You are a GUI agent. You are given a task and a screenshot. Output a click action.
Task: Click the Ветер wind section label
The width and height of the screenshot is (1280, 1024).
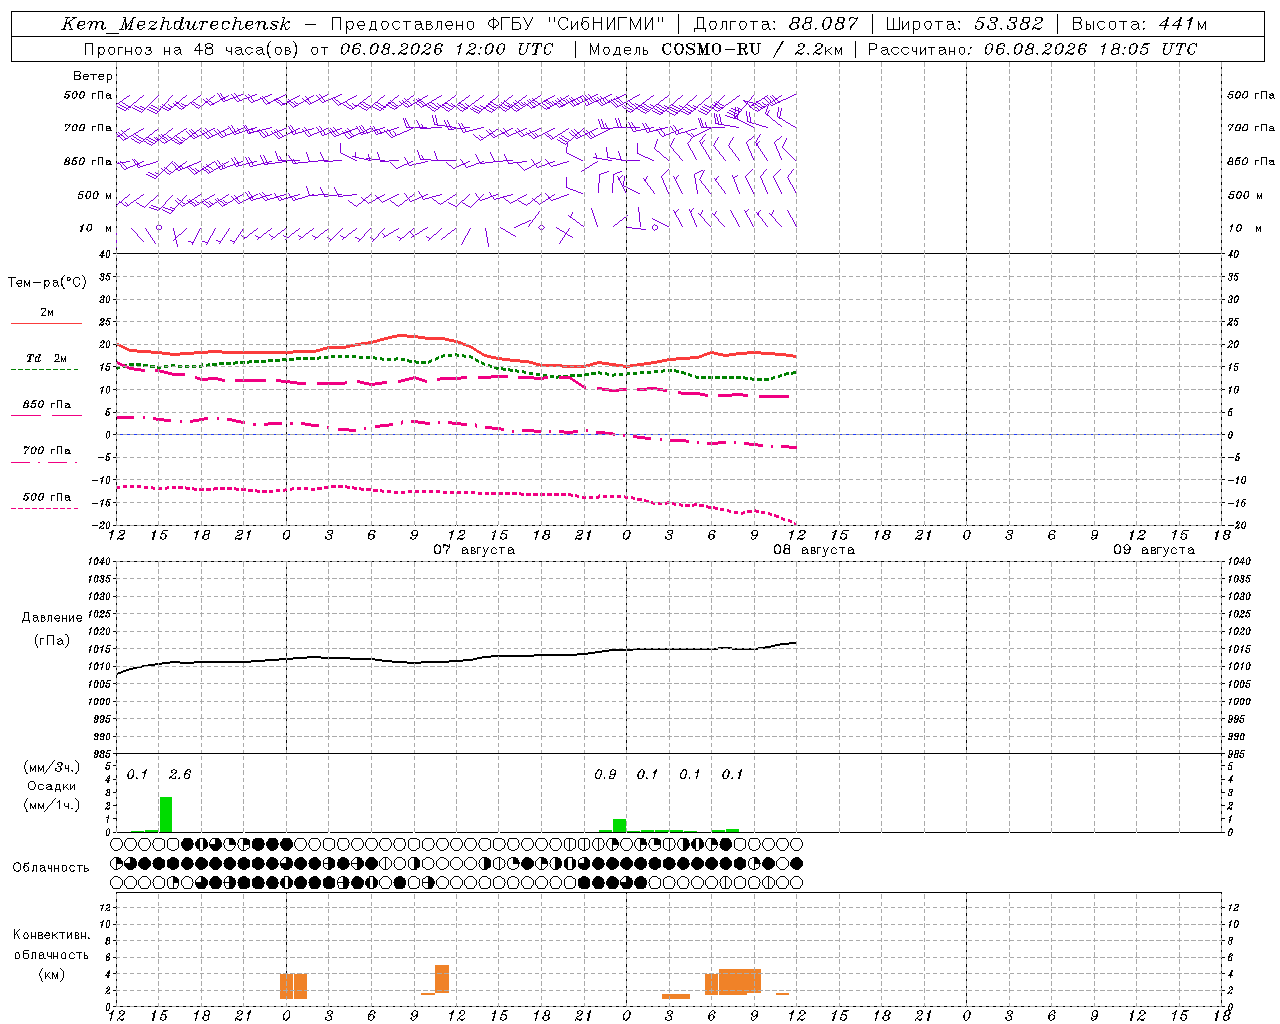tap(93, 76)
